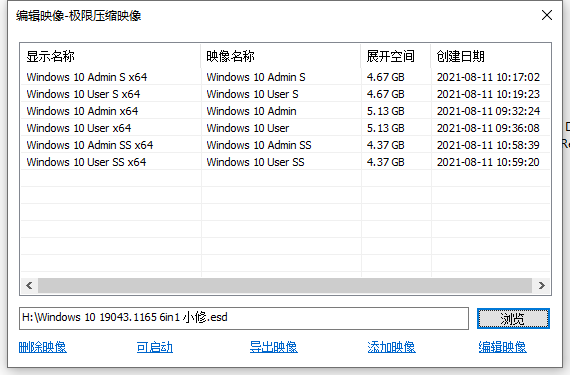
Task: Click image name Windows 10 User S
Action: tap(252, 94)
